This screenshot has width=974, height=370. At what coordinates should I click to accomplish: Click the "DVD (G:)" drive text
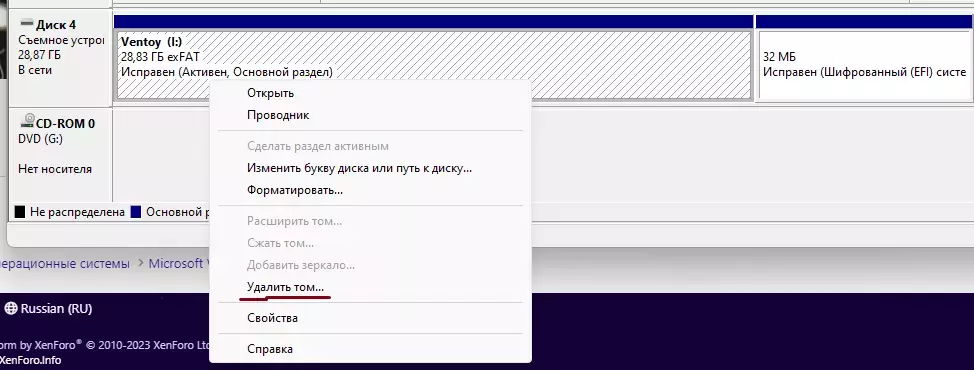(x=40, y=139)
